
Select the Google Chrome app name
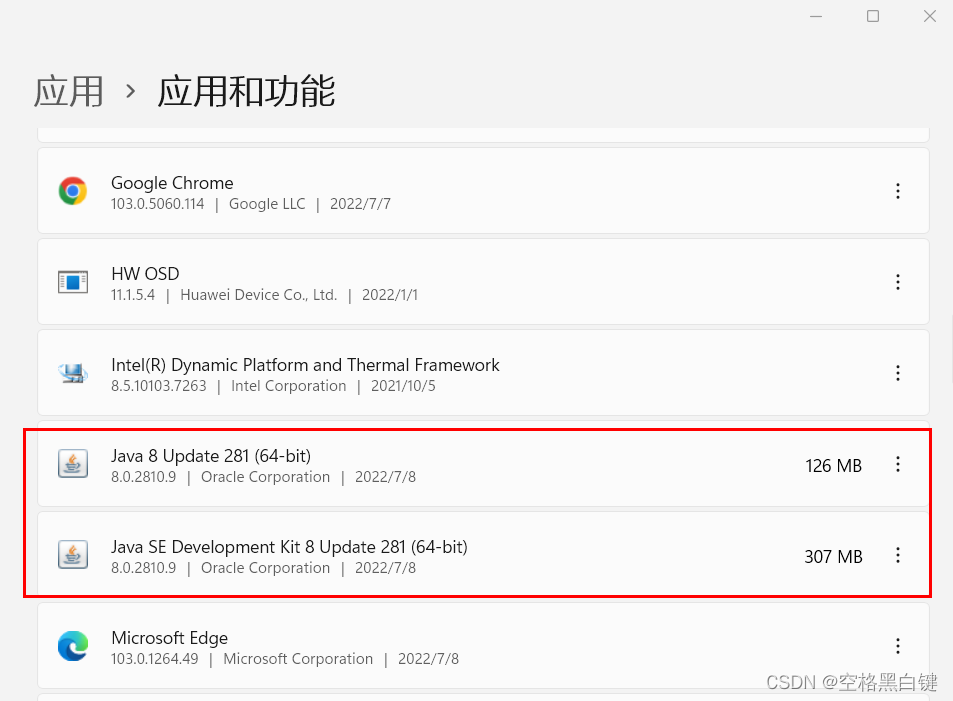172,183
